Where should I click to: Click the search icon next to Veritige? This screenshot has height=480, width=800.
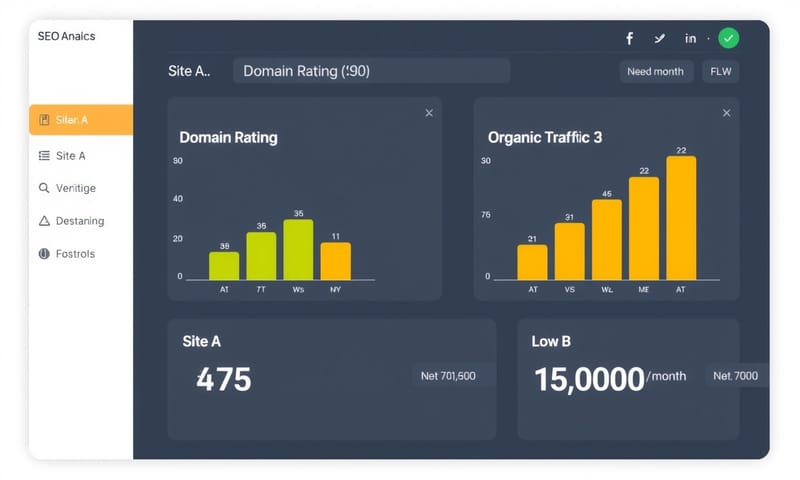tap(44, 188)
